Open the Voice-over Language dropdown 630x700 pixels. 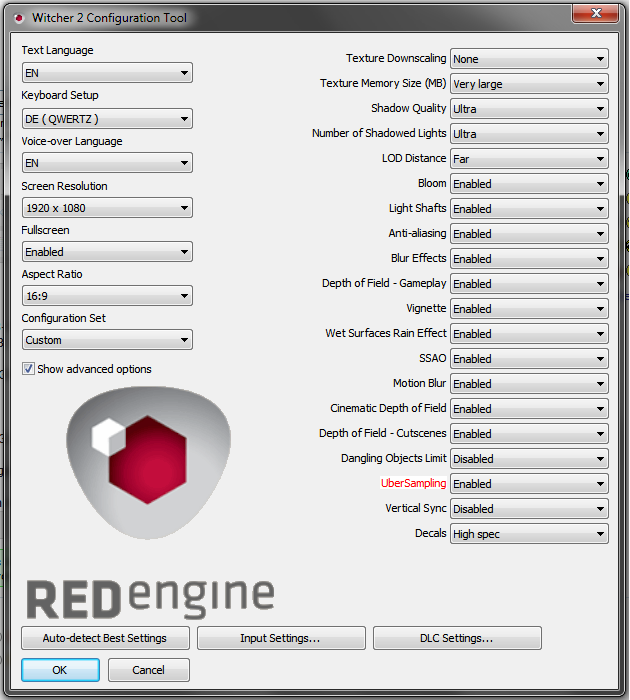(107, 163)
